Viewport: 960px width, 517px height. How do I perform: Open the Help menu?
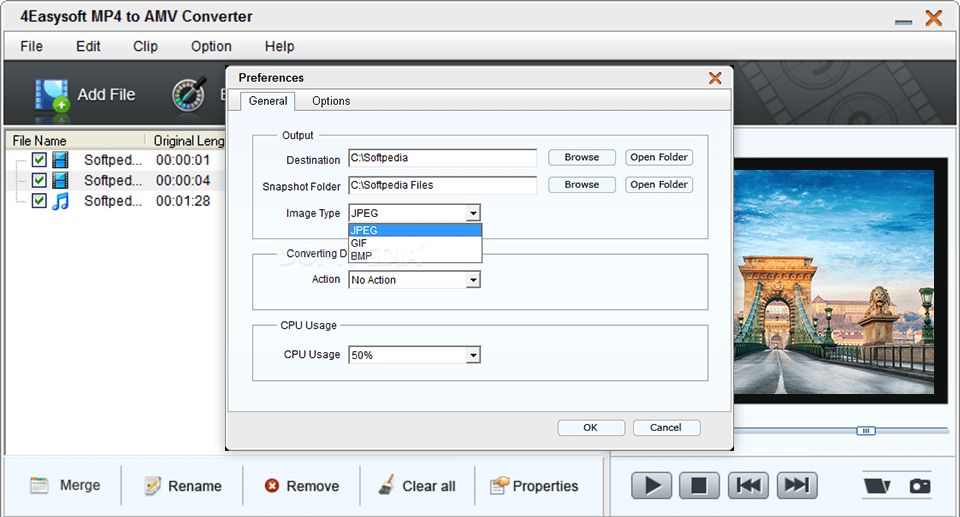(279, 47)
